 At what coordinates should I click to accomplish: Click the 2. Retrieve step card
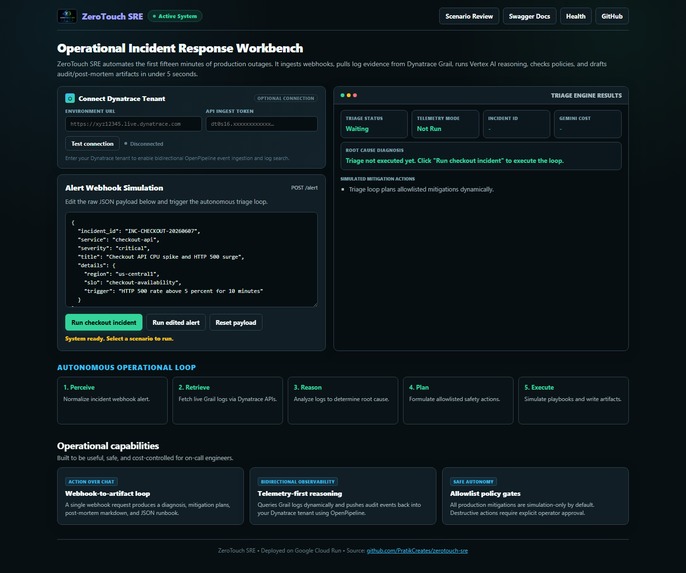click(x=228, y=400)
